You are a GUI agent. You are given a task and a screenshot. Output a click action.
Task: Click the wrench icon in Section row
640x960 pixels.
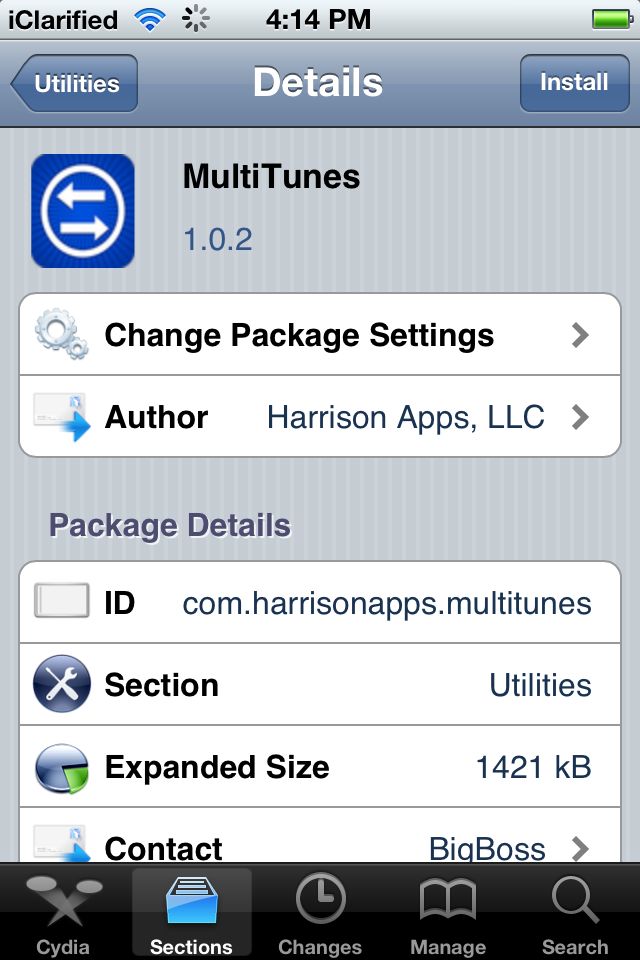tap(62, 684)
